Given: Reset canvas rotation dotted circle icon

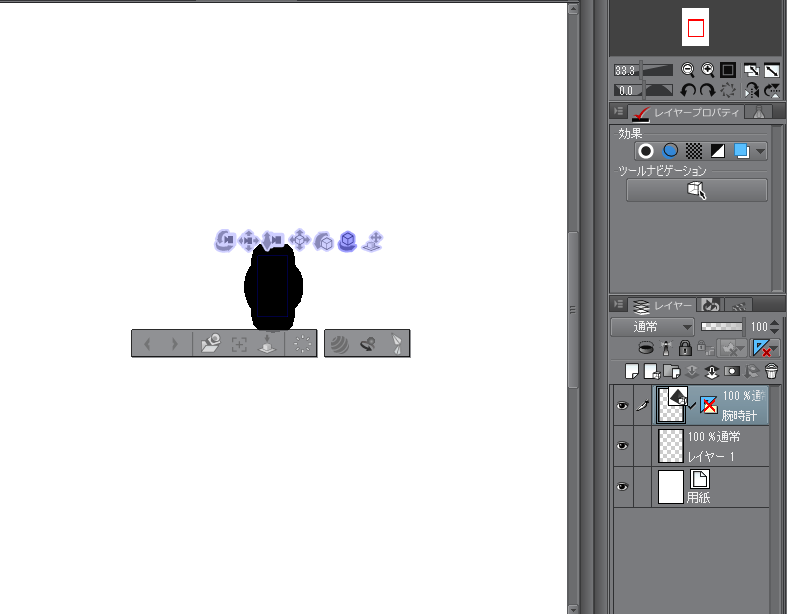Looking at the screenshot, I should point(728,90).
